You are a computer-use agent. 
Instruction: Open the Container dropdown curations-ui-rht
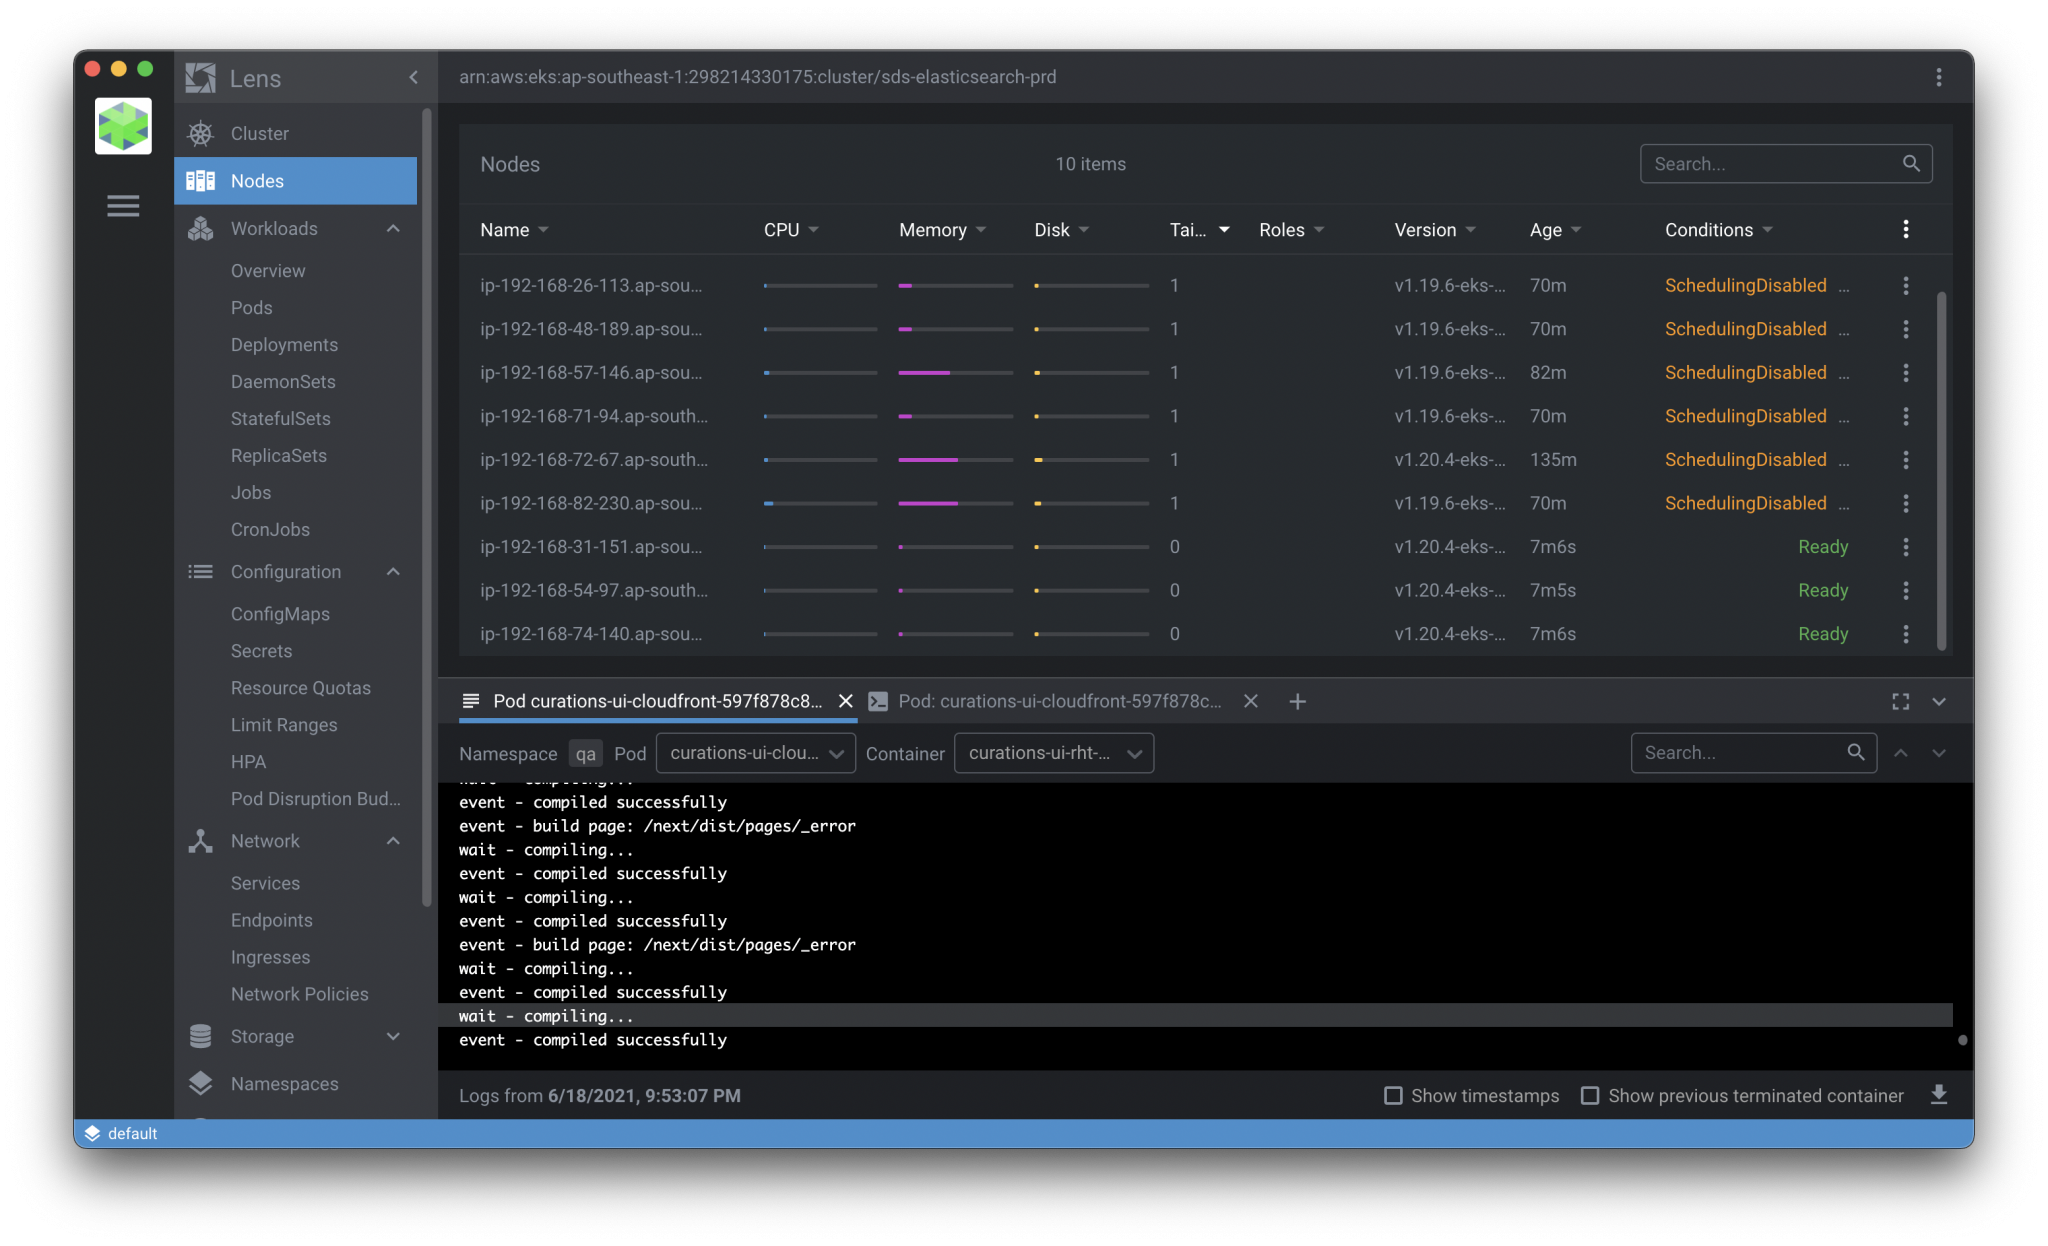[1053, 753]
